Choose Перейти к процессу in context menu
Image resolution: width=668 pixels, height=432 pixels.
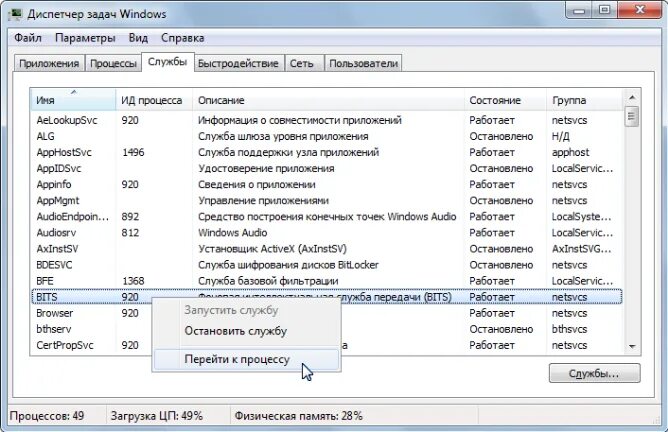pos(247,360)
